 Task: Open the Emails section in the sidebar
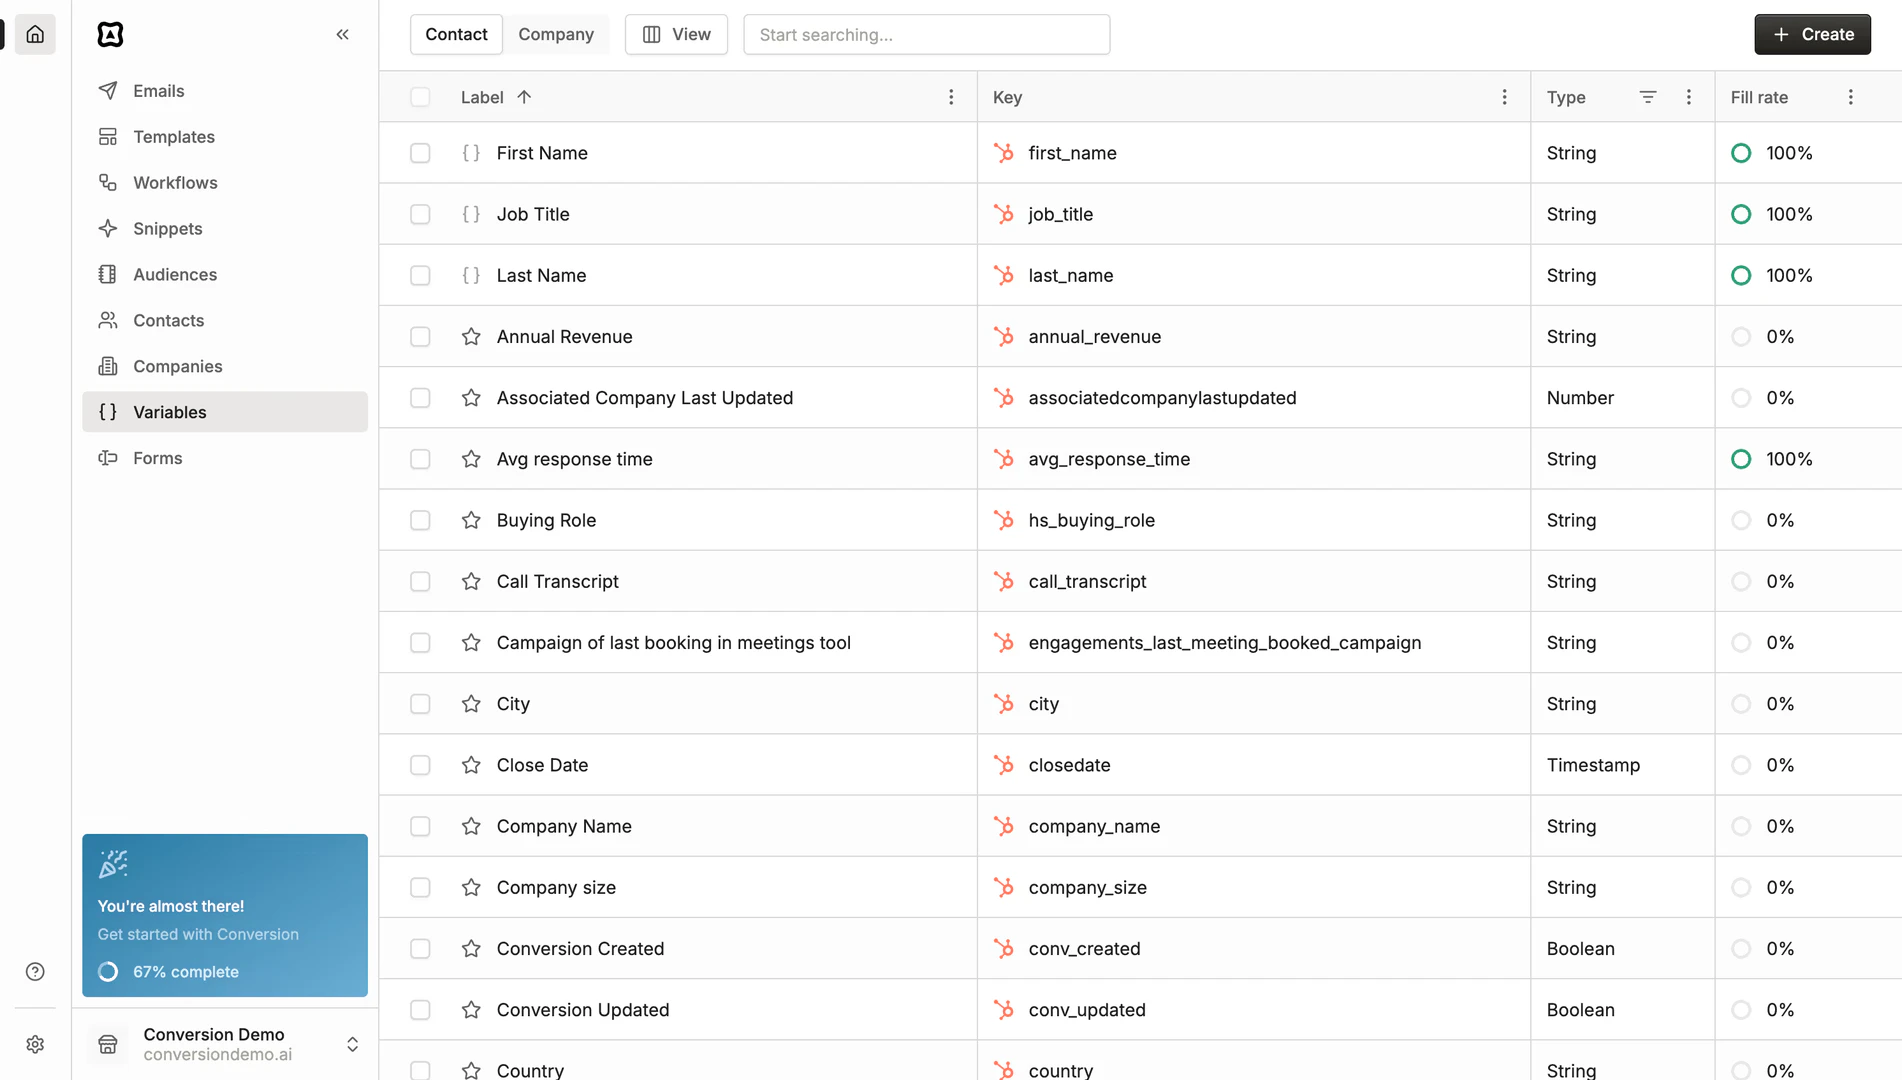pos(158,90)
